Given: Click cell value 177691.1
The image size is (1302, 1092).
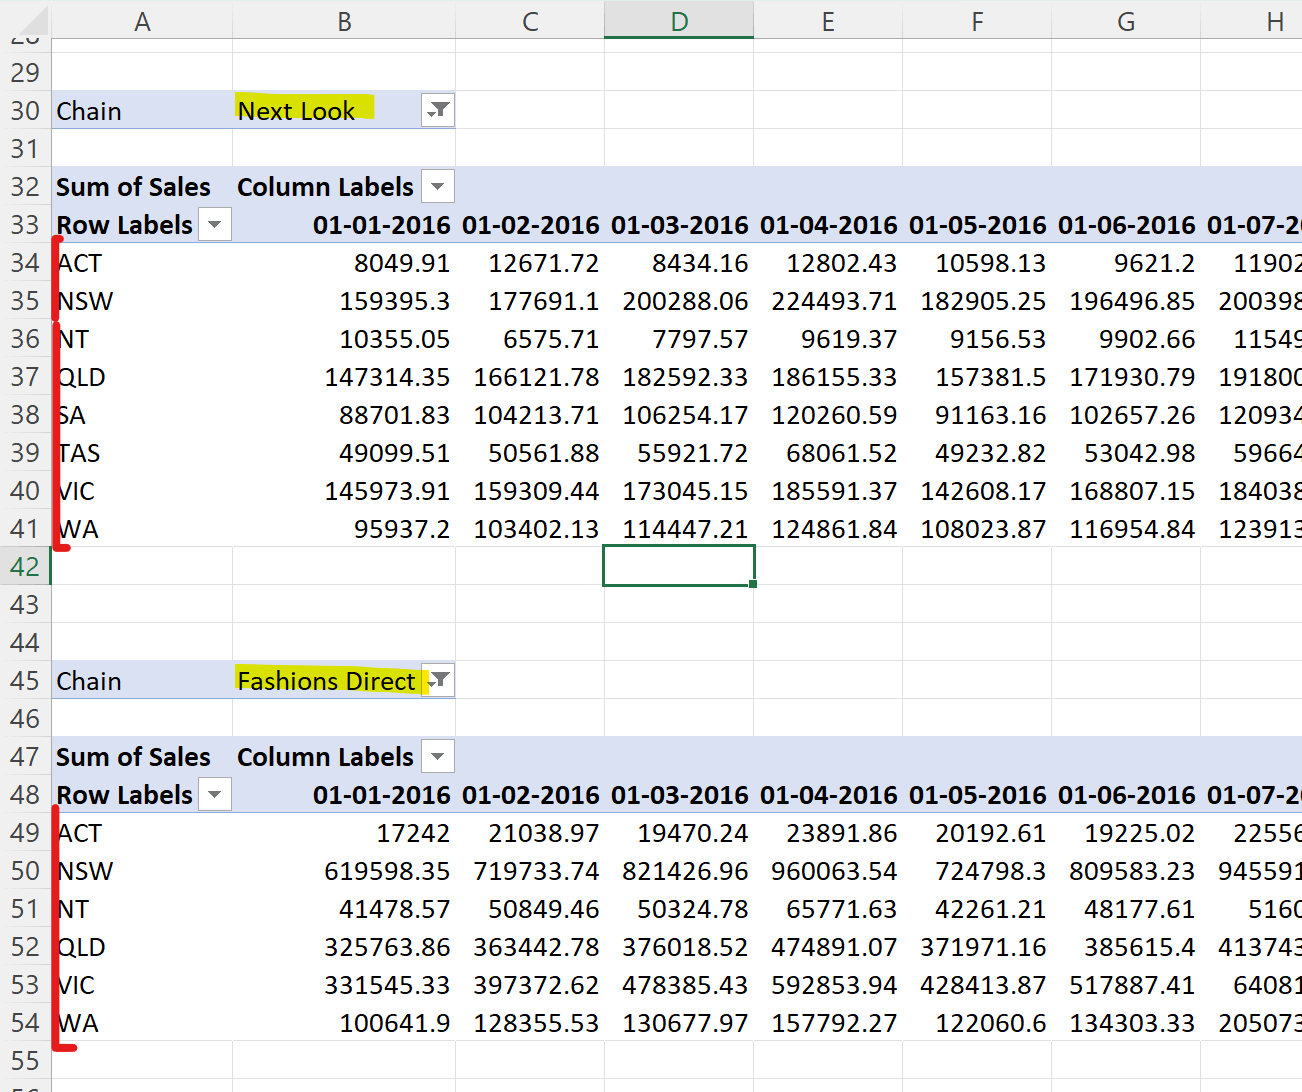Looking at the screenshot, I should pos(530,300).
